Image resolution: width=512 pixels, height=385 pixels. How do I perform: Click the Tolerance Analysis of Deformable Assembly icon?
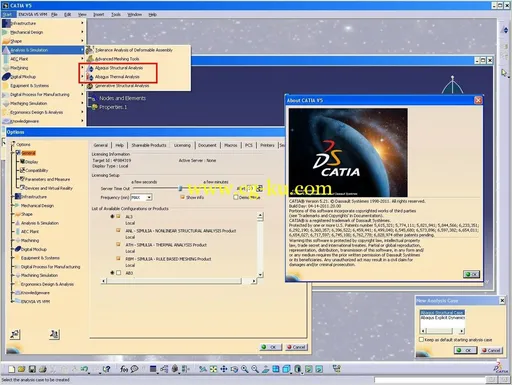89,50
